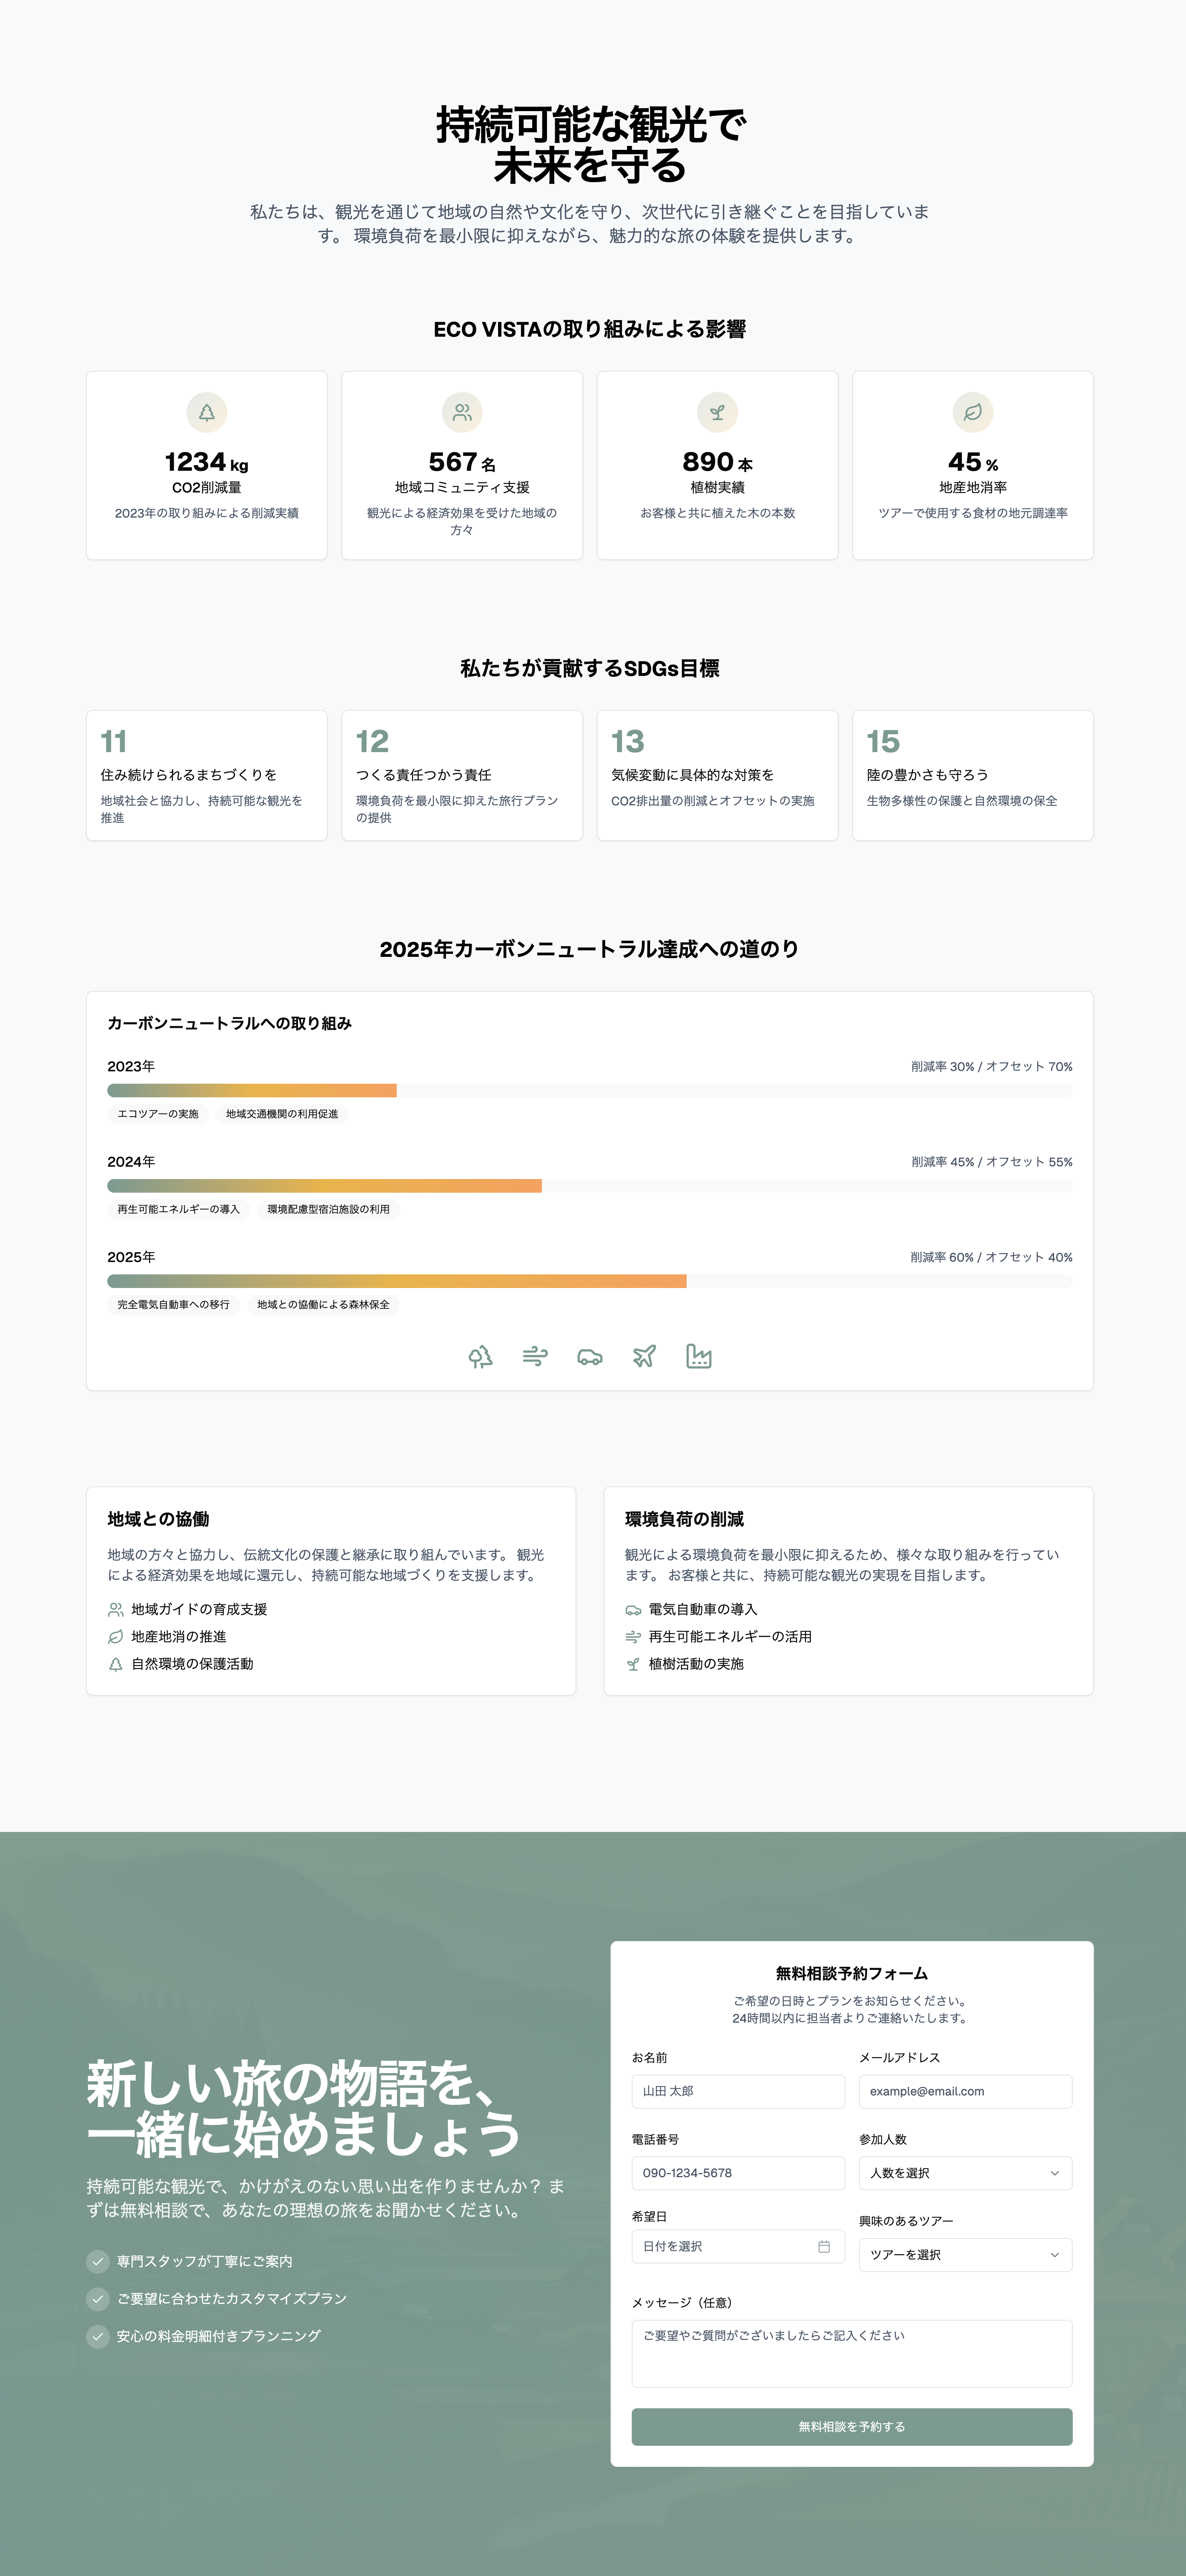Click the people icon beside 地域ガイドの育成支援
Viewport: 1186px width, 2576px height.
click(x=116, y=1609)
